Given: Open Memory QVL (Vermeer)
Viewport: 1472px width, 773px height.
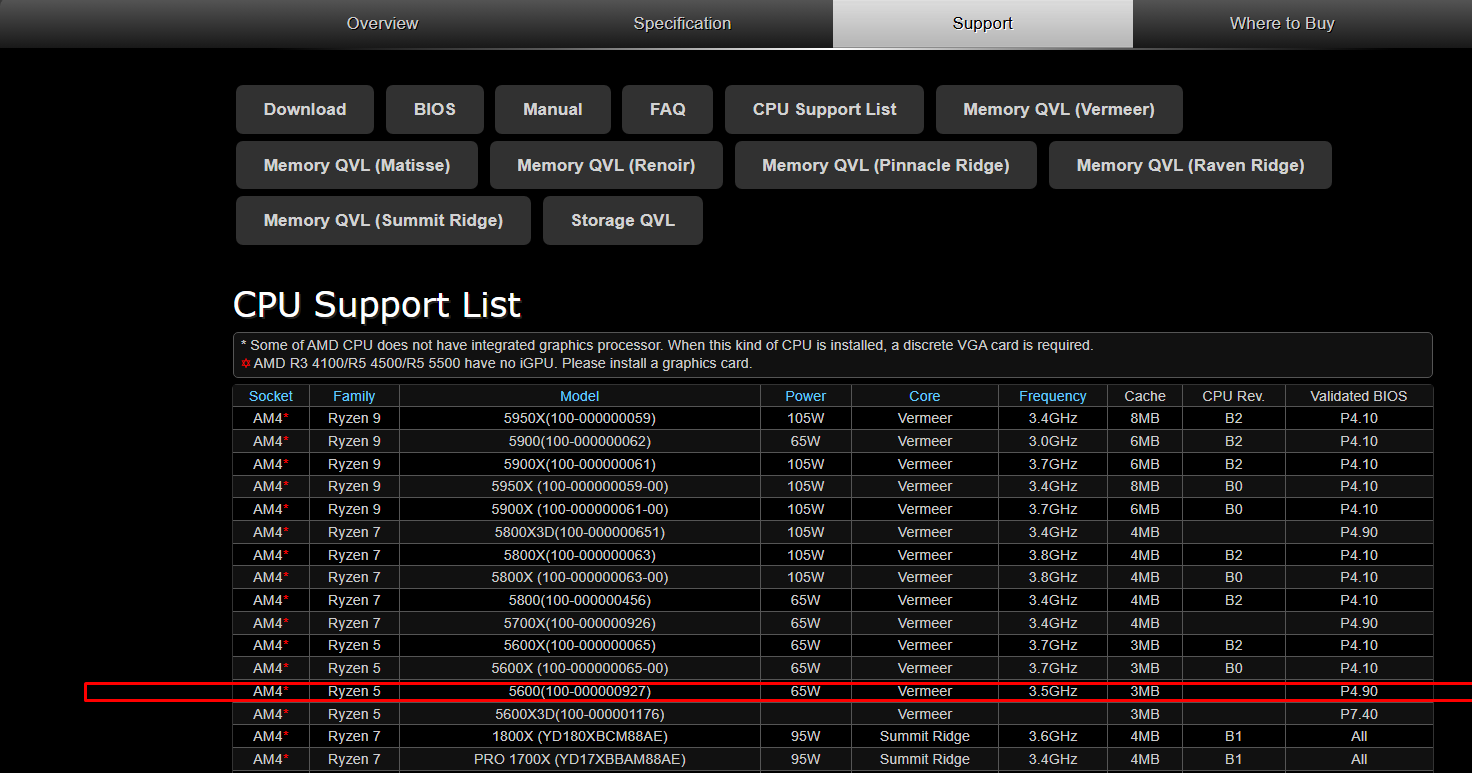Looking at the screenshot, I should (1059, 110).
